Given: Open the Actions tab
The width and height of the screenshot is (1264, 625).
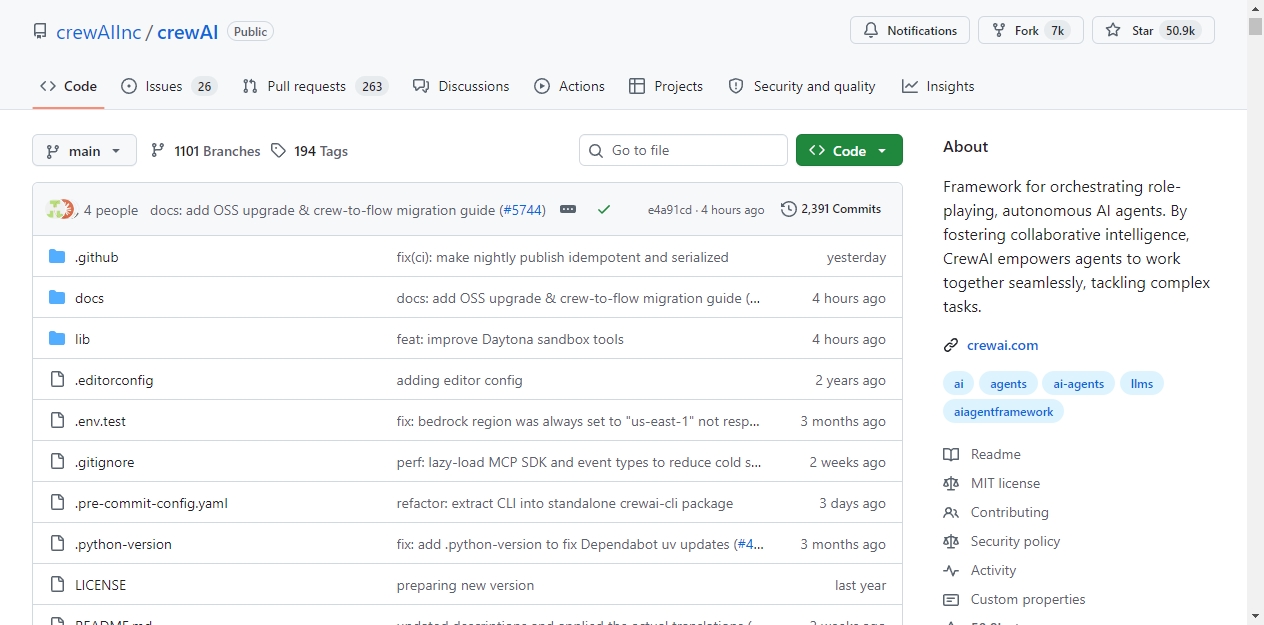Looking at the screenshot, I should (x=570, y=87).
